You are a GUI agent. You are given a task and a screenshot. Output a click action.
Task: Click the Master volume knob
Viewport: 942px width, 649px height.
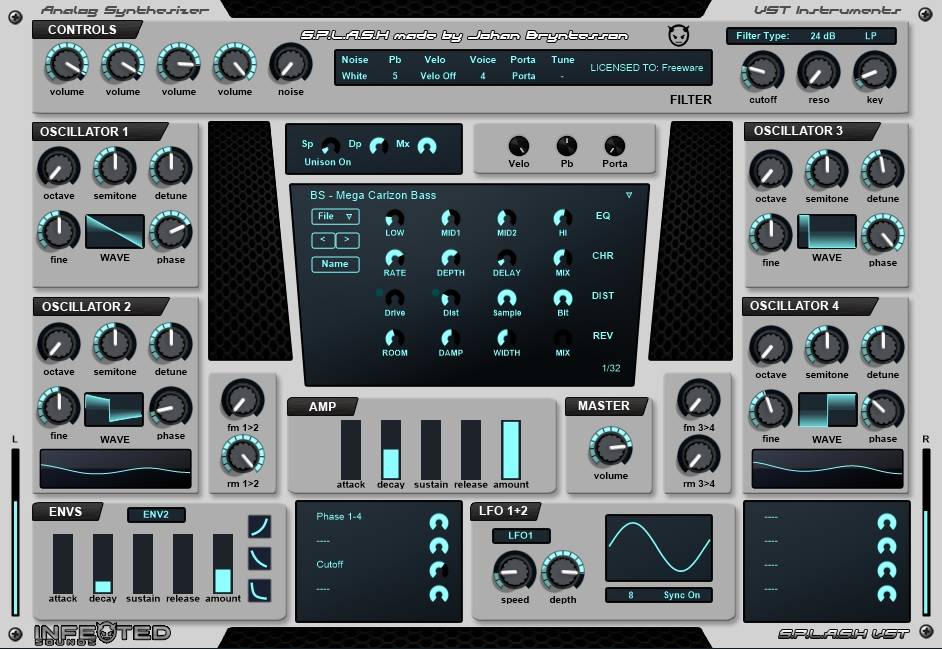[x=610, y=446]
